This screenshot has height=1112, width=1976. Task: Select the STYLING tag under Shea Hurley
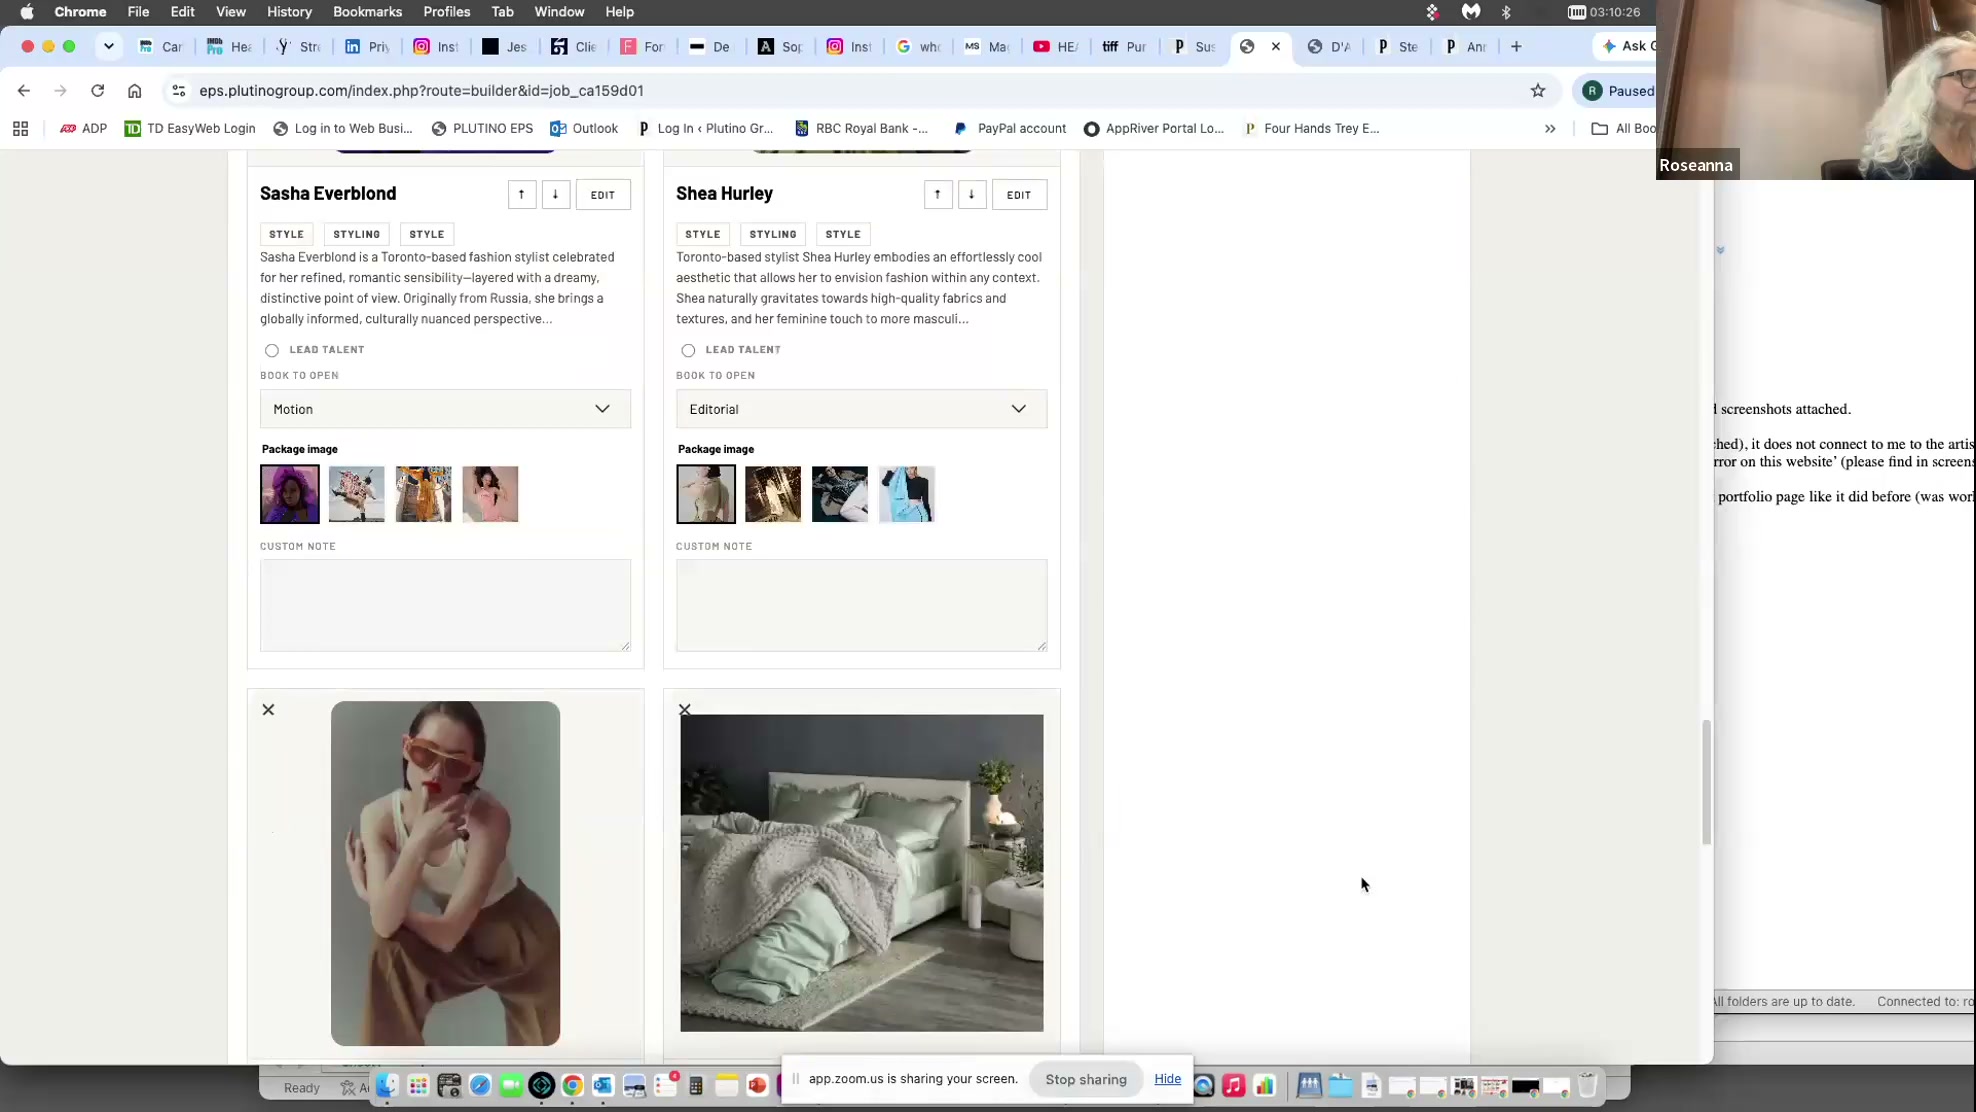772,234
